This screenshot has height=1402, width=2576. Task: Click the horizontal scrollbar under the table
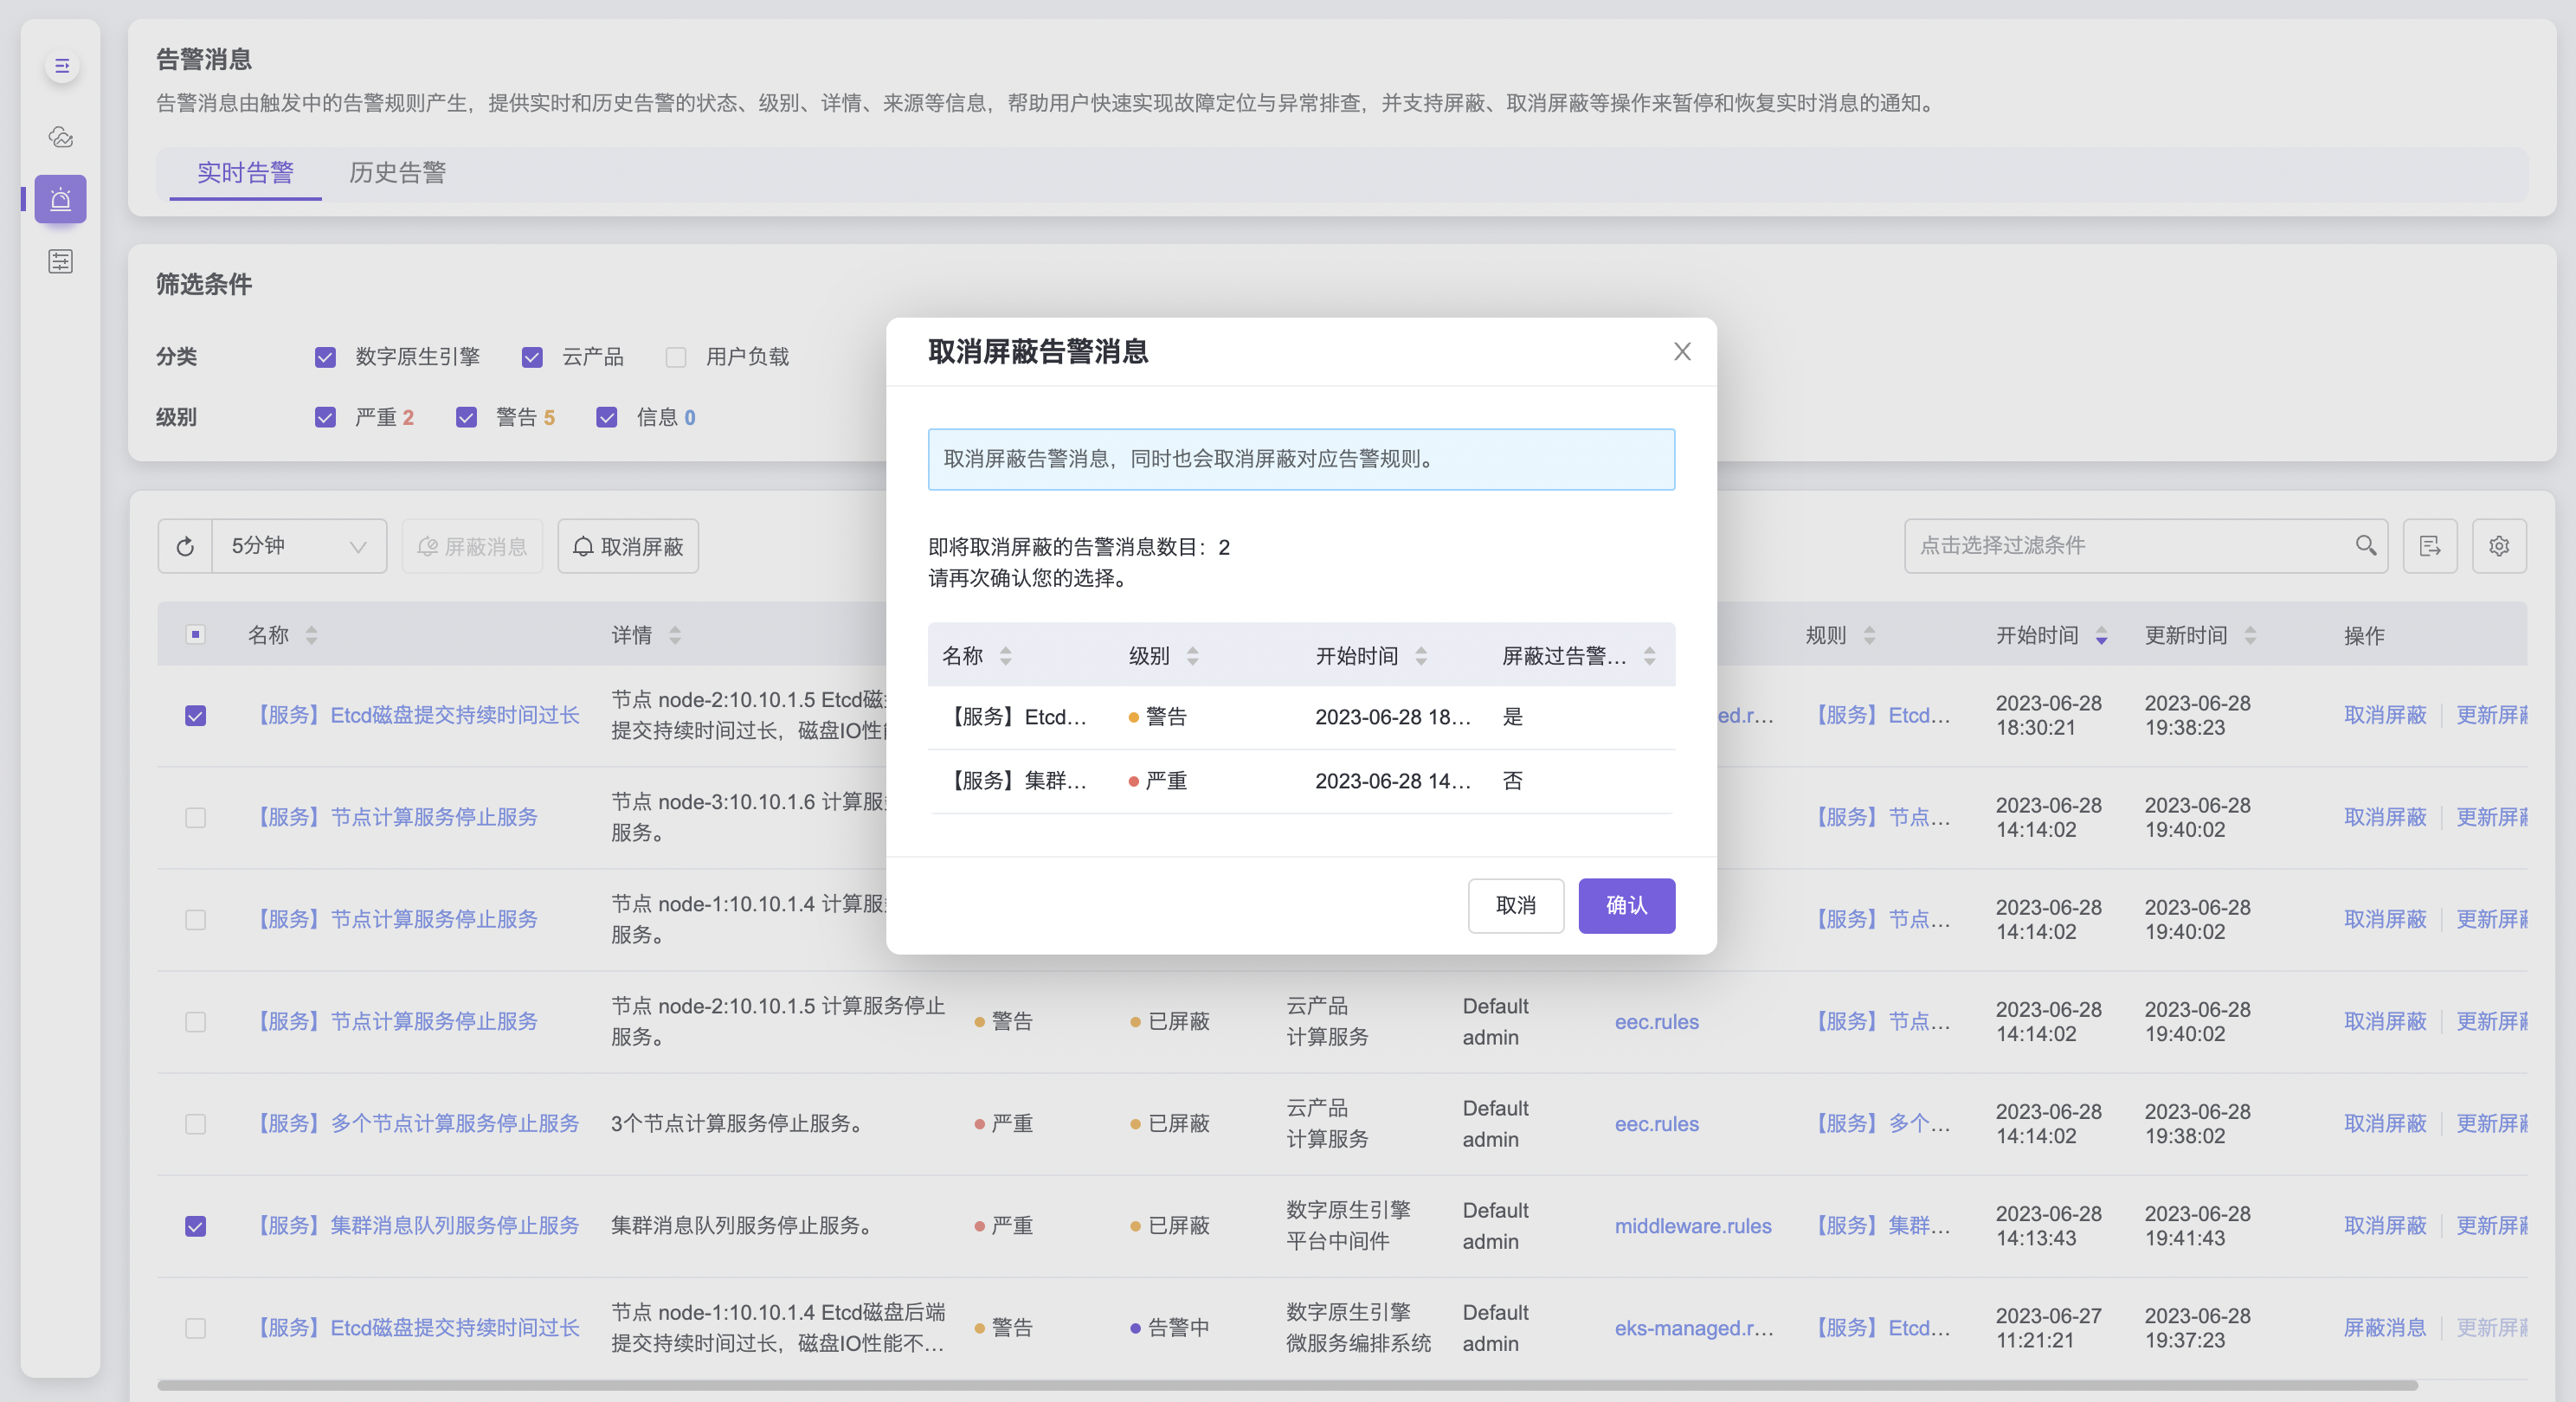point(1286,1385)
